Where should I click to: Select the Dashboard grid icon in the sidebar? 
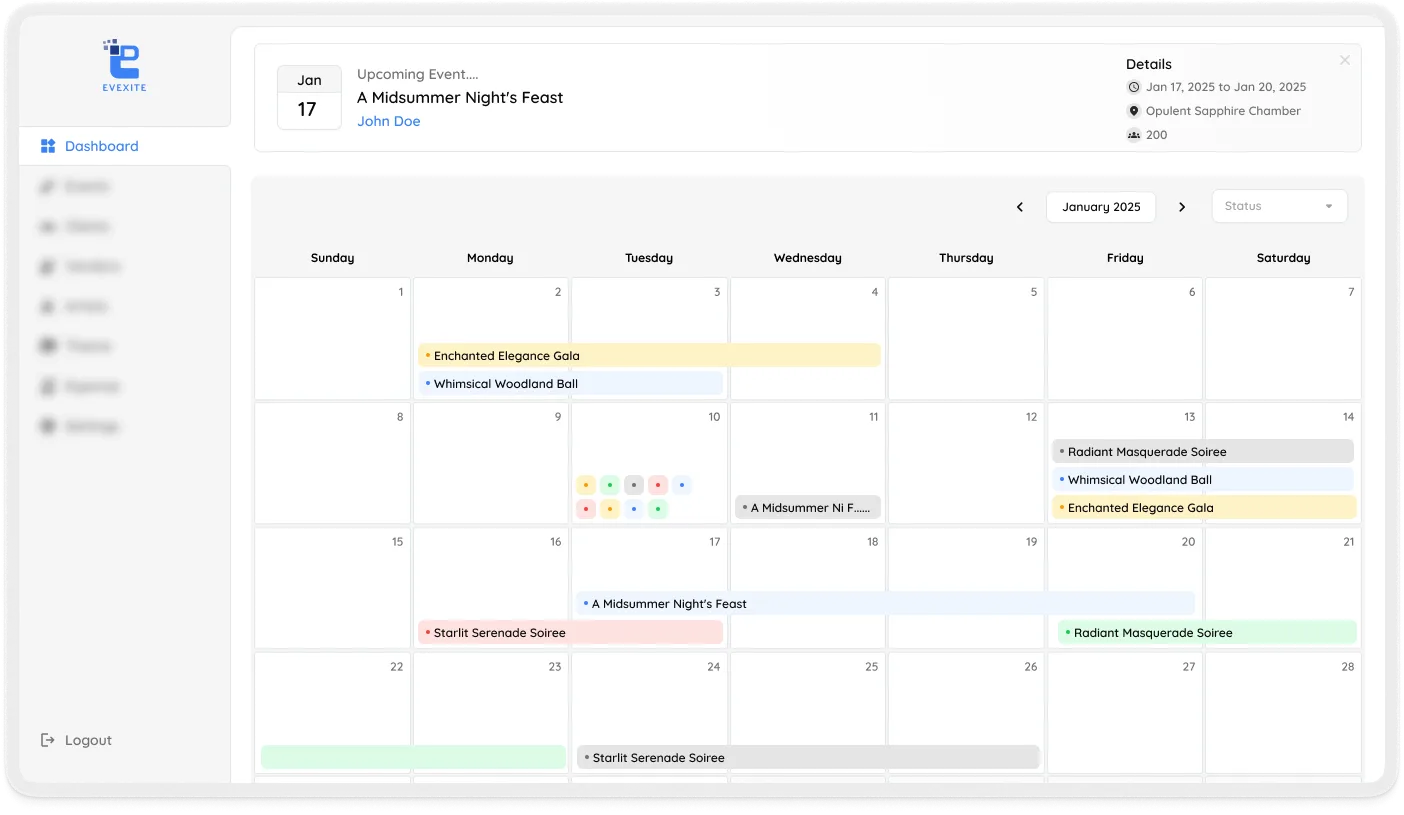[x=47, y=145]
